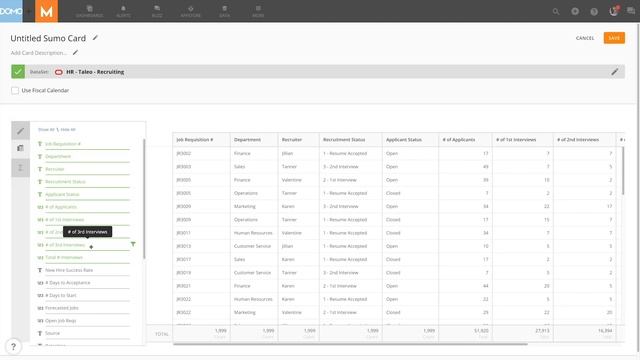Click Department column header in table

(x=254, y=140)
